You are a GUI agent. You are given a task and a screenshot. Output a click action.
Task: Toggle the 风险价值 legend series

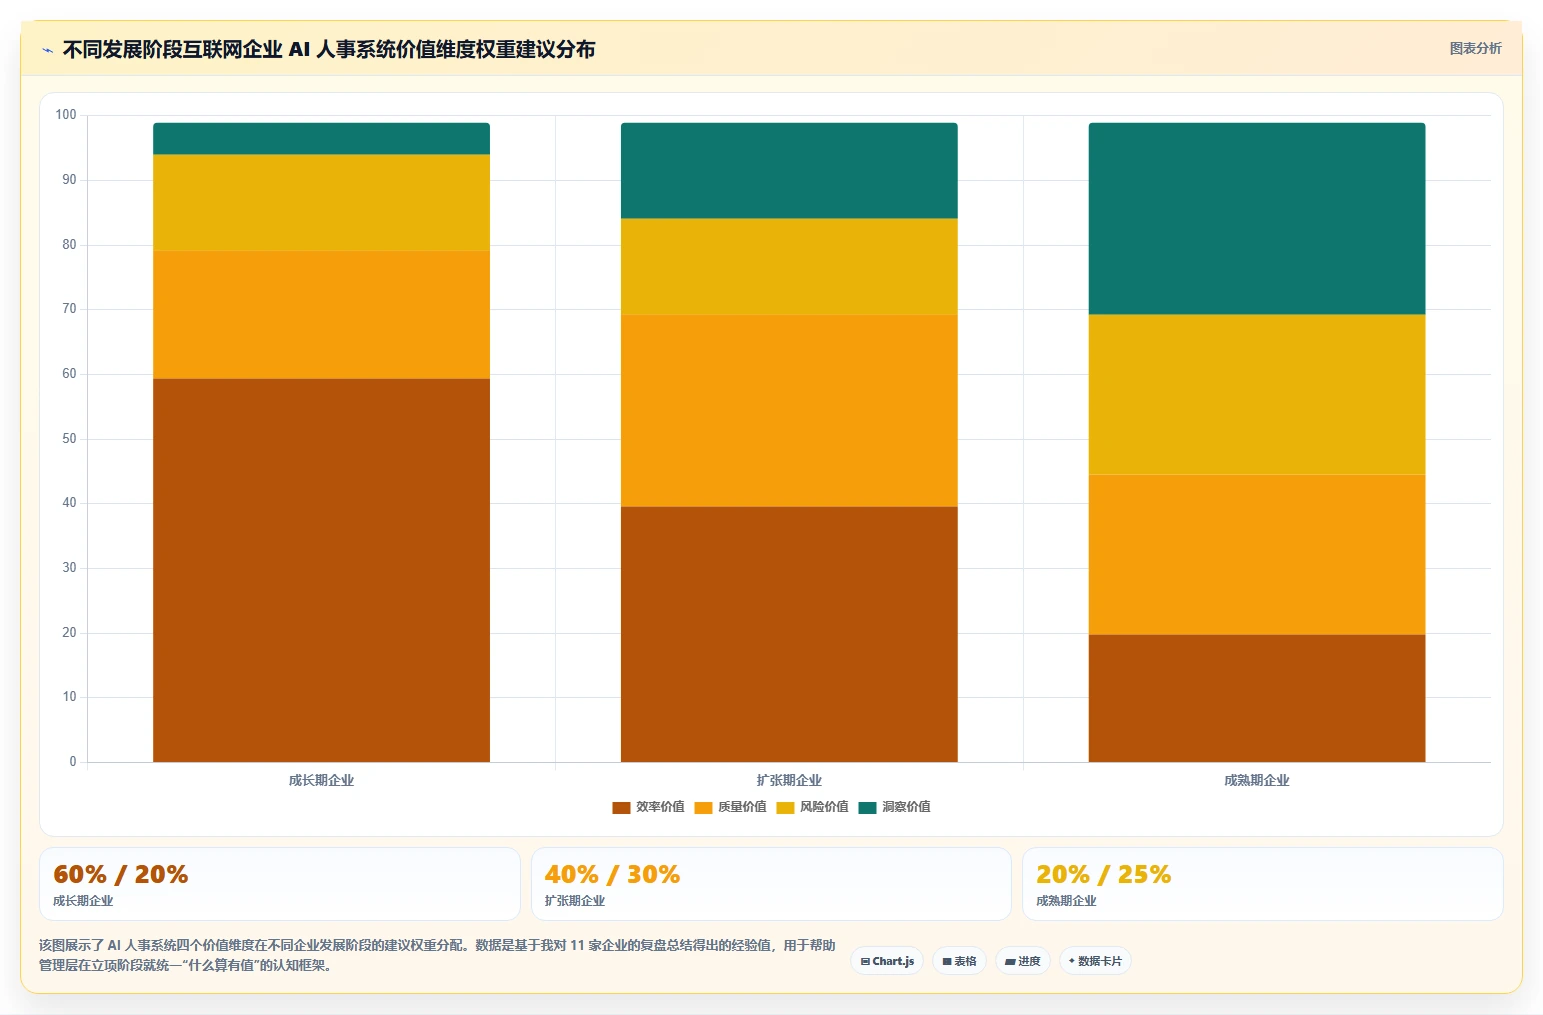pyautogui.click(x=812, y=807)
